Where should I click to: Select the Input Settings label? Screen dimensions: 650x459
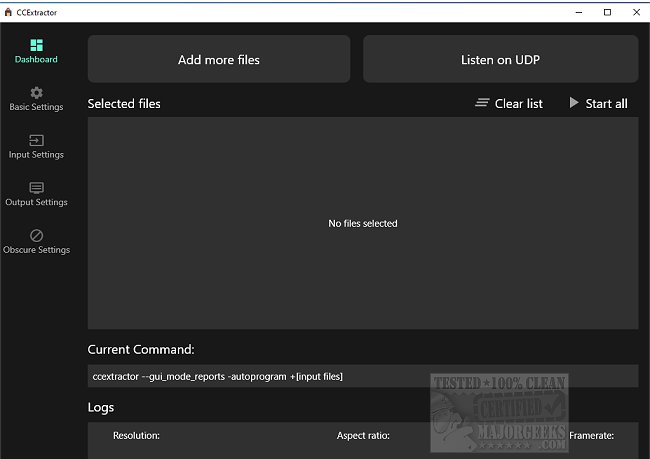click(x=36, y=155)
